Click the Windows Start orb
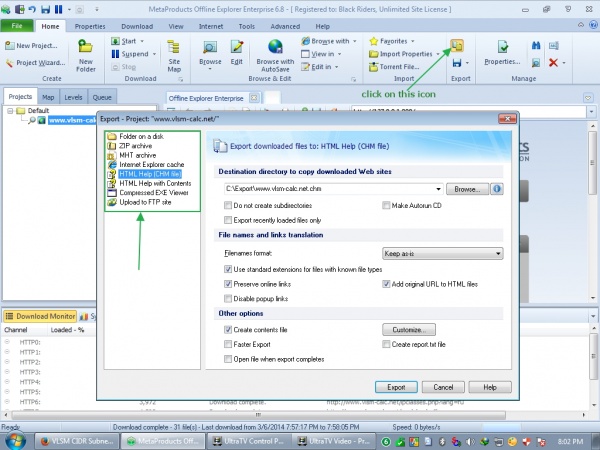The height and width of the screenshot is (450, 600). pyautogui.click(x=15, y=441)
